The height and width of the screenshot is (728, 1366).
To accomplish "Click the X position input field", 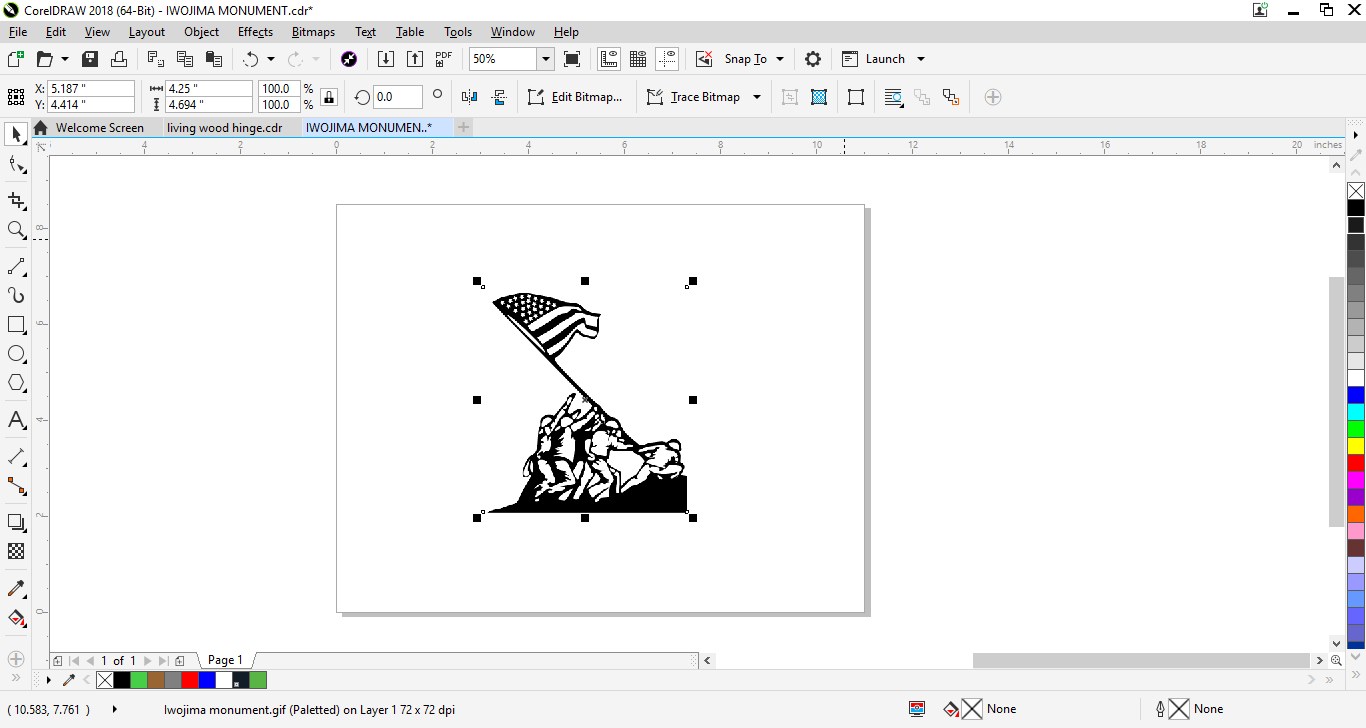I will 91,89.
